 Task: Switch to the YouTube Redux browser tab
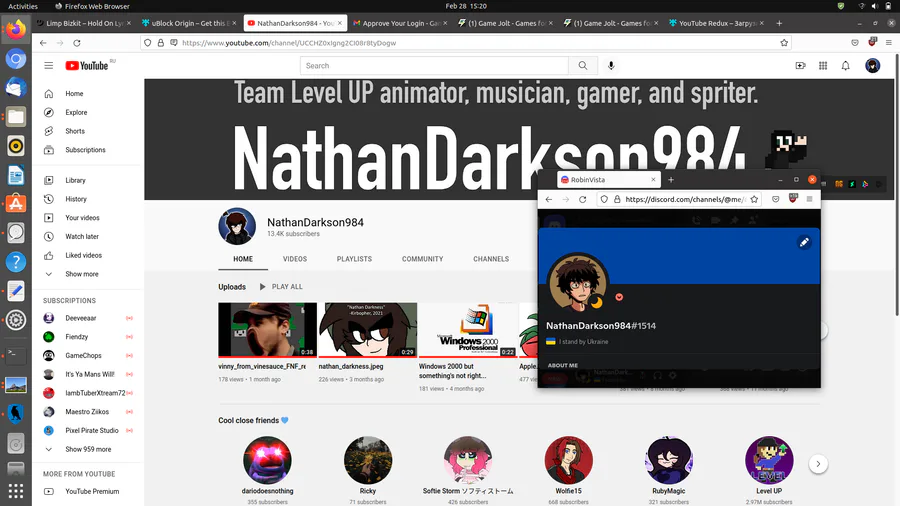click(x=717, y=23)
